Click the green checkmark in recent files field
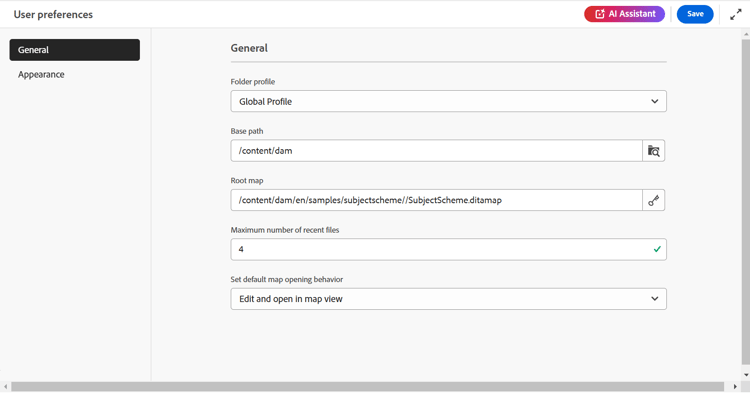This screenshot has width=750, height=395. [x=657, y=249]
